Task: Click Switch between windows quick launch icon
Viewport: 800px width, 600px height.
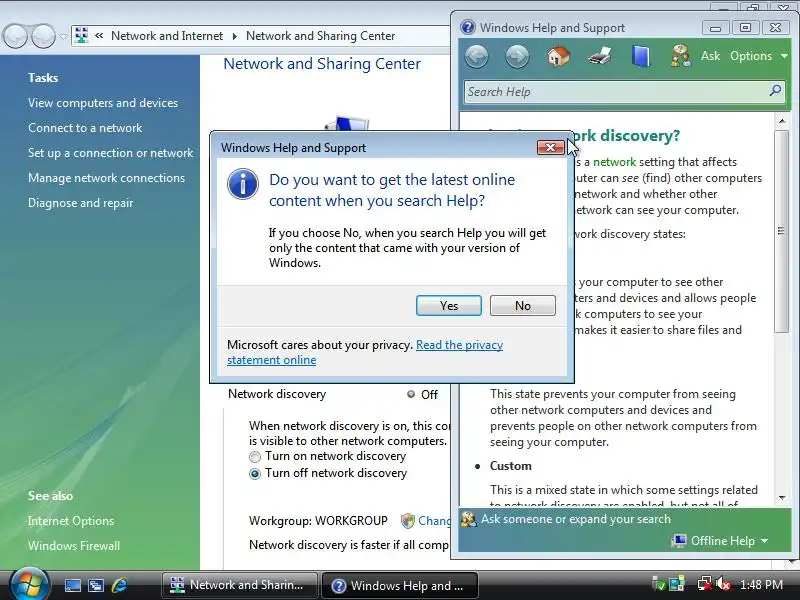Action: coord(95,585)
